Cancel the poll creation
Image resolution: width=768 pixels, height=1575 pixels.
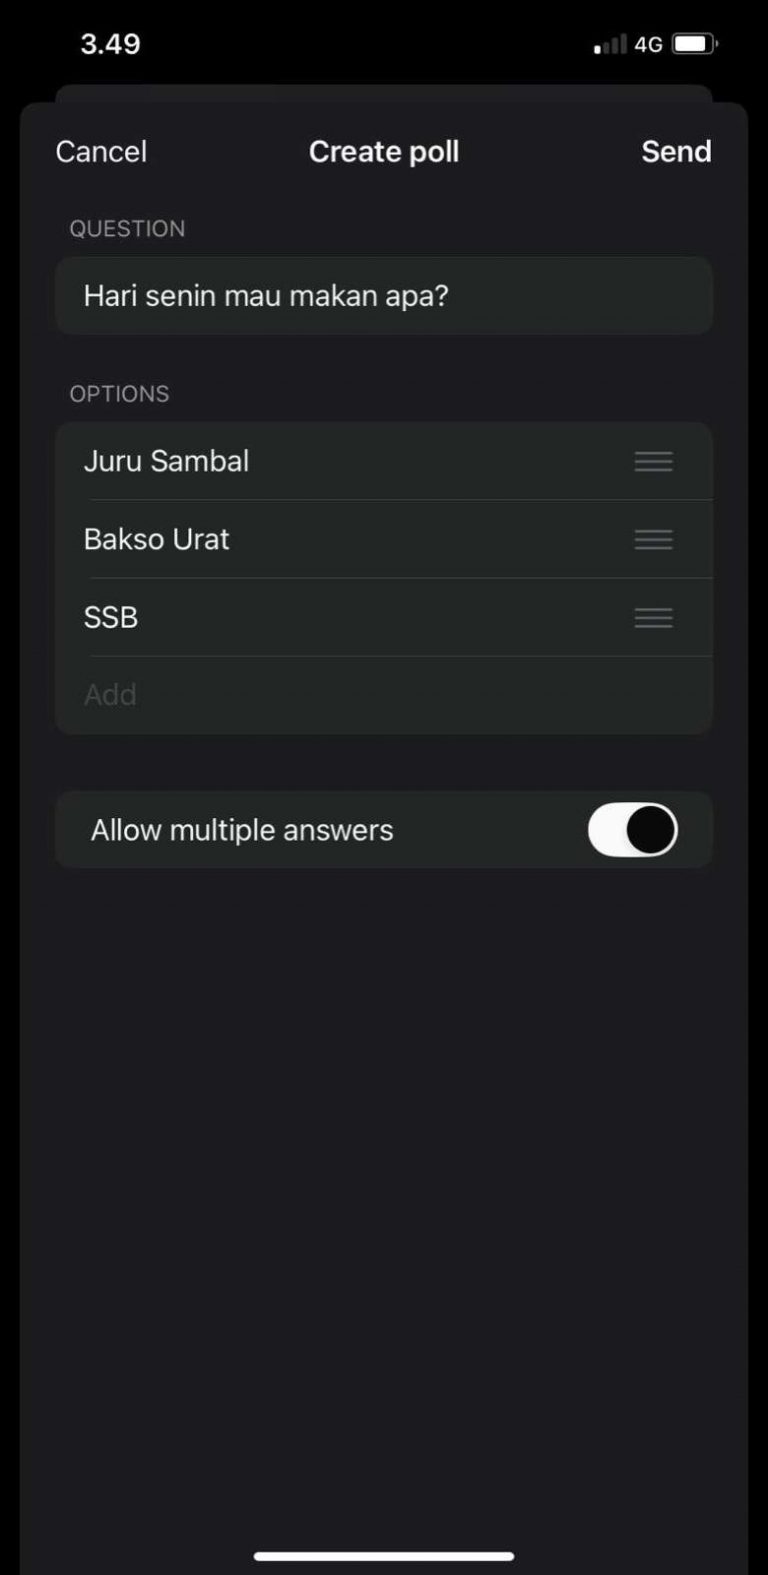point(101,151)
